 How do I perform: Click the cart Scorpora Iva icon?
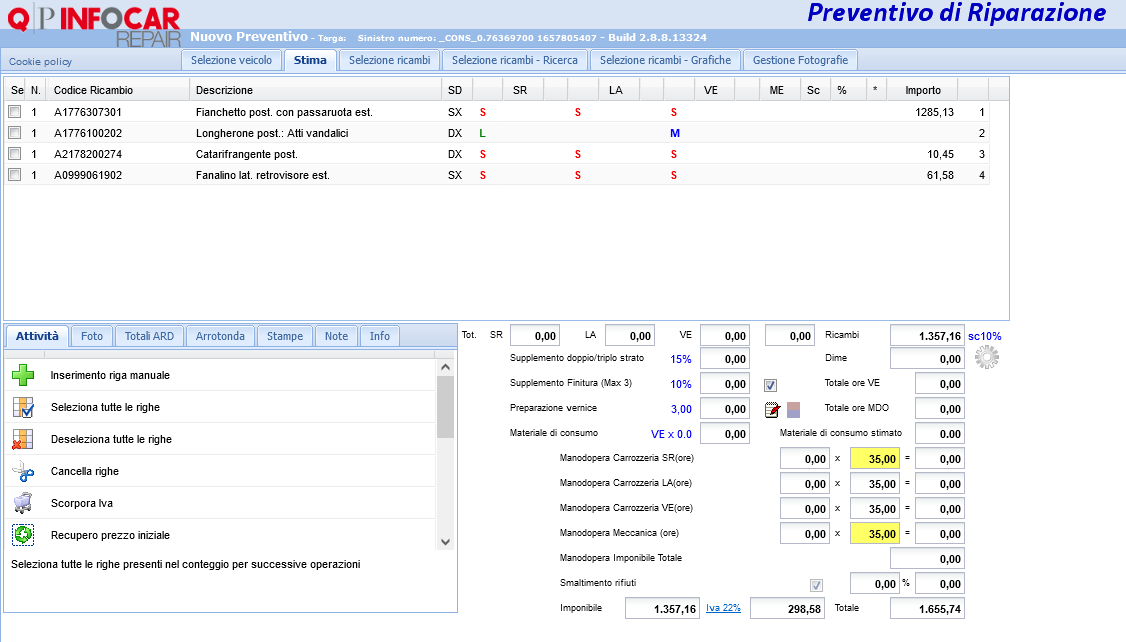23,503
